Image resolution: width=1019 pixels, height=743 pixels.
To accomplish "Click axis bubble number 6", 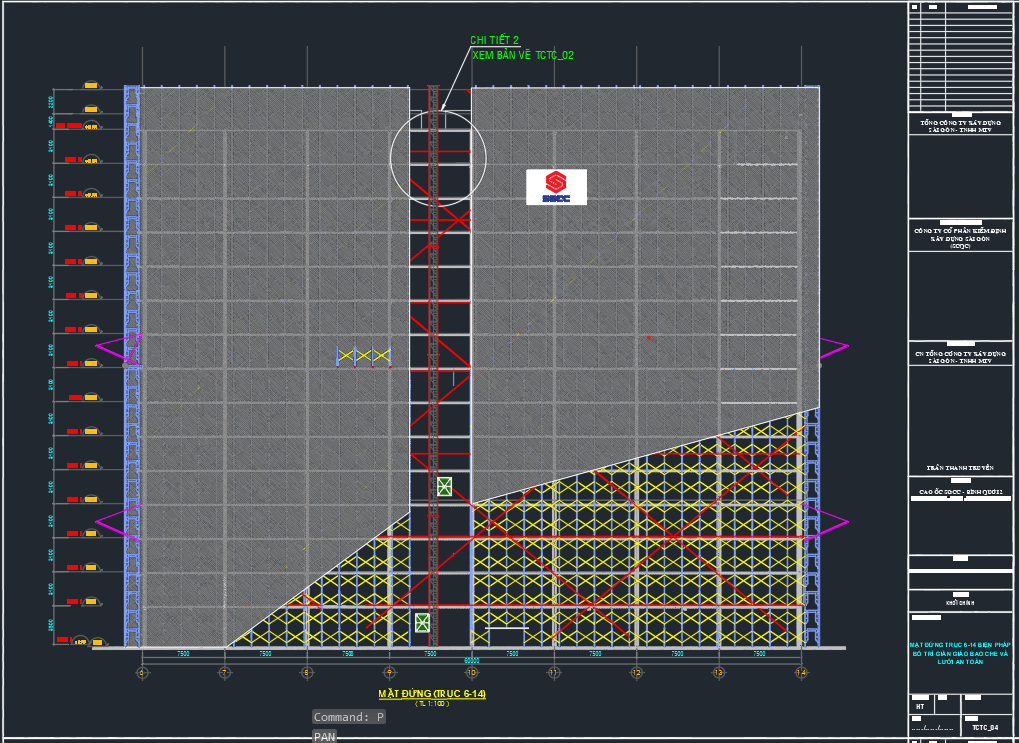I will point(141,673).
